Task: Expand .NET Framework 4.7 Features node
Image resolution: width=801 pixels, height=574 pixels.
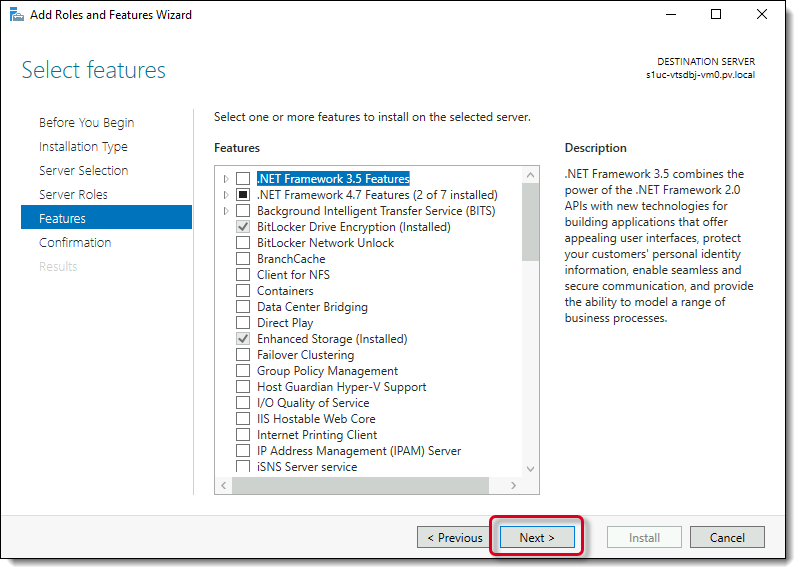Action: click(226, 195)
